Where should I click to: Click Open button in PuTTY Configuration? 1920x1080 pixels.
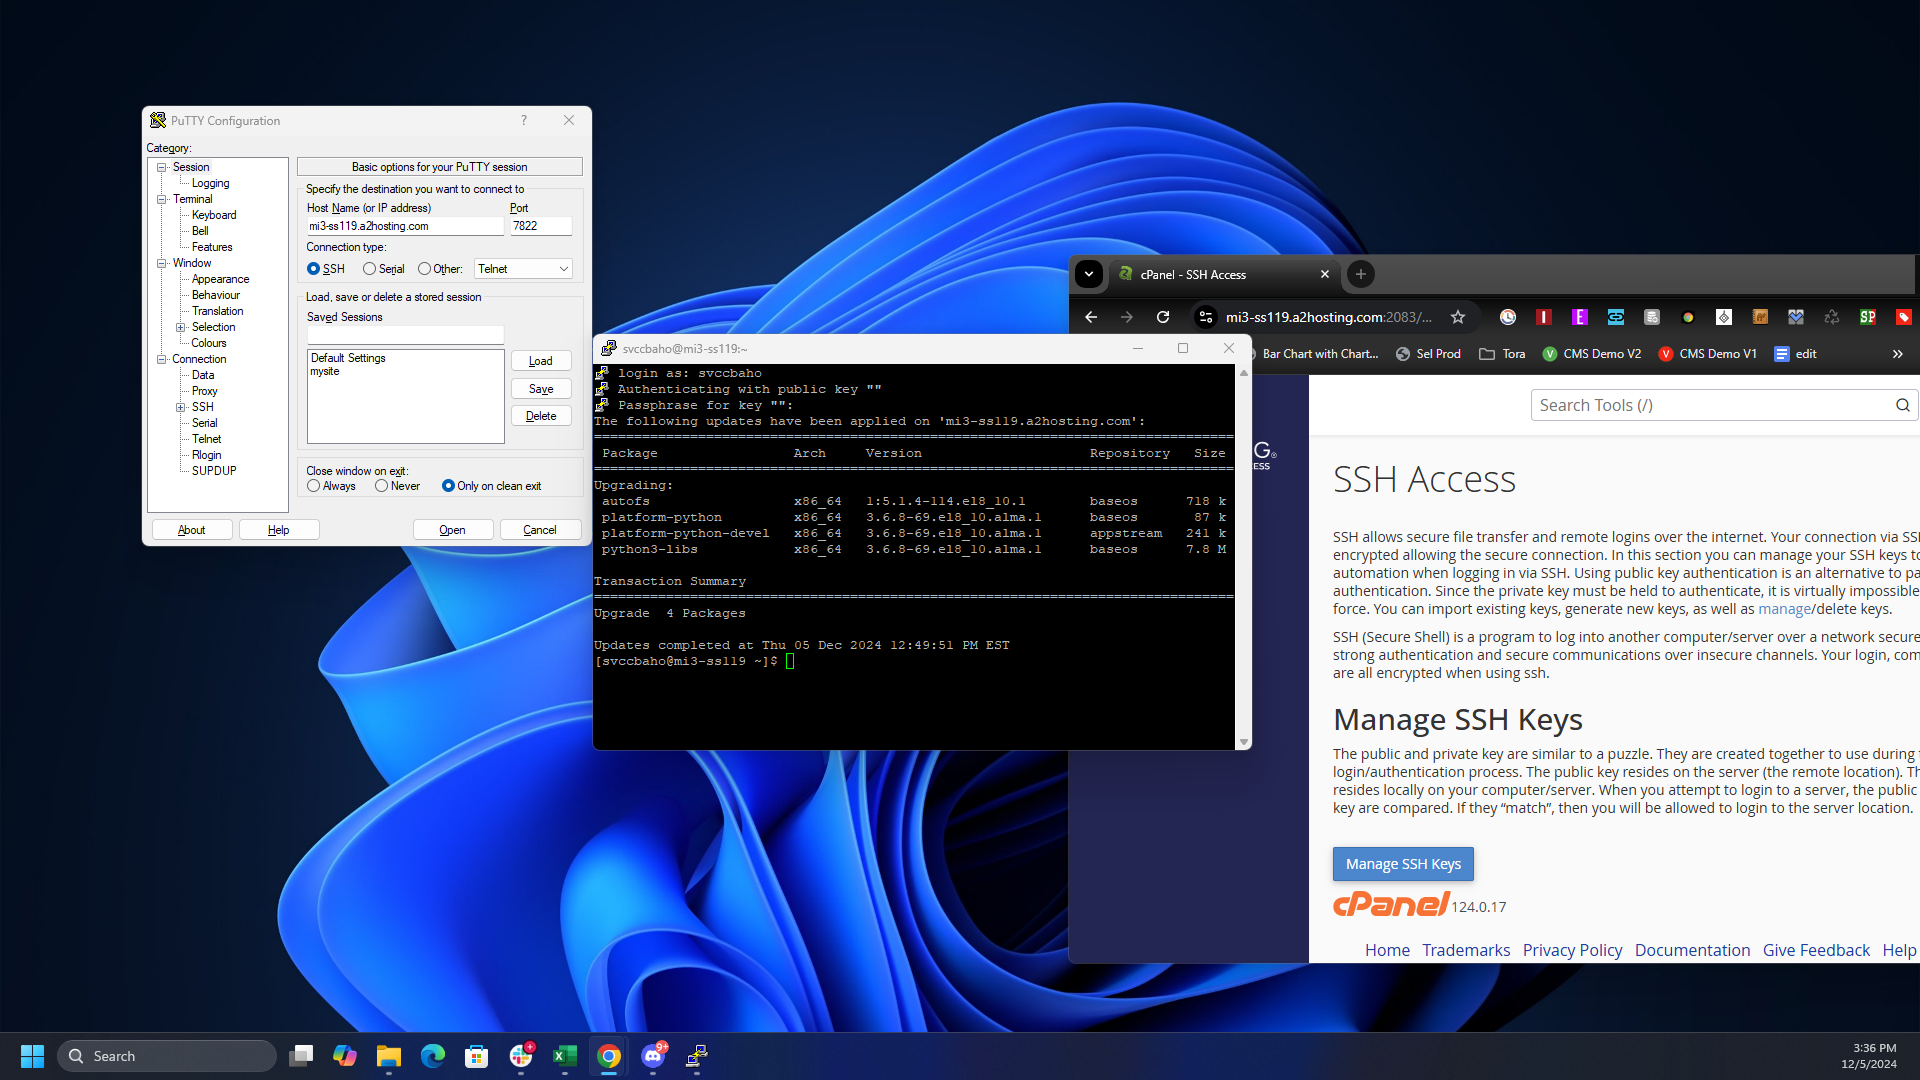pyautogui.click(x=453, y=530)
